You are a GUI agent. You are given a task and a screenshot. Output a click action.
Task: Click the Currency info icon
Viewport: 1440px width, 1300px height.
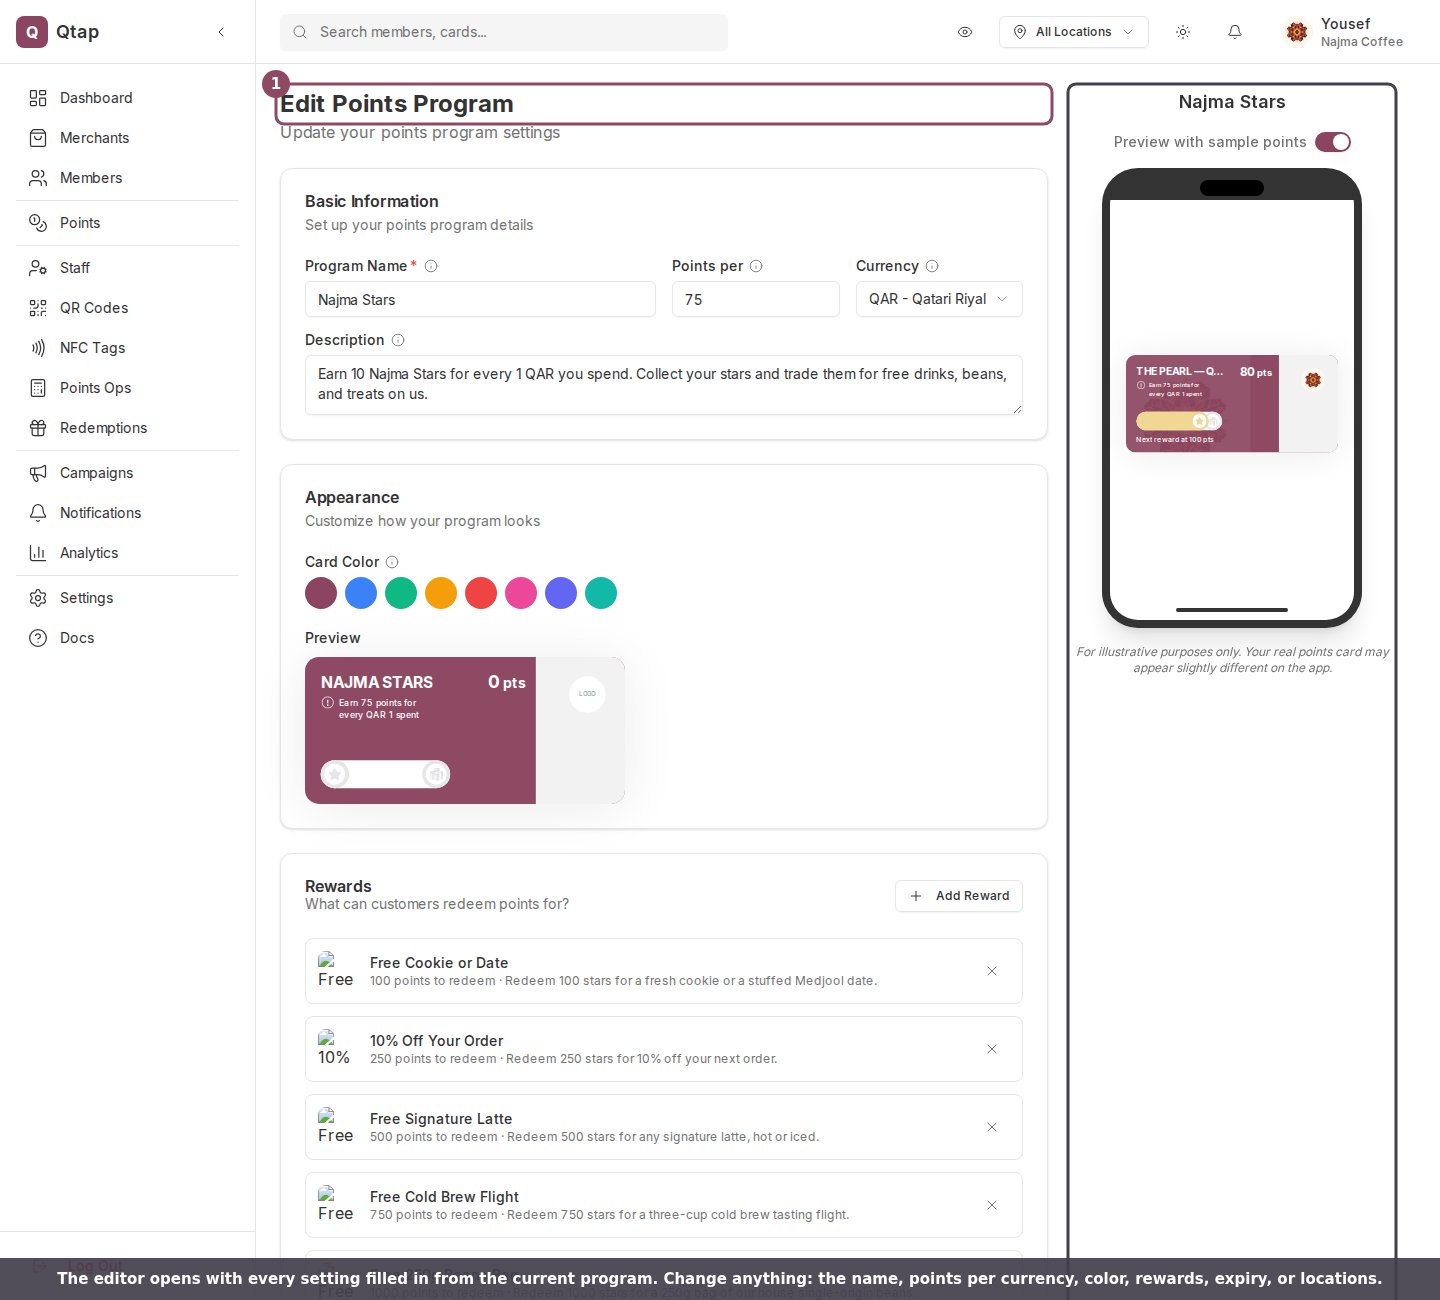pos(932,266)
